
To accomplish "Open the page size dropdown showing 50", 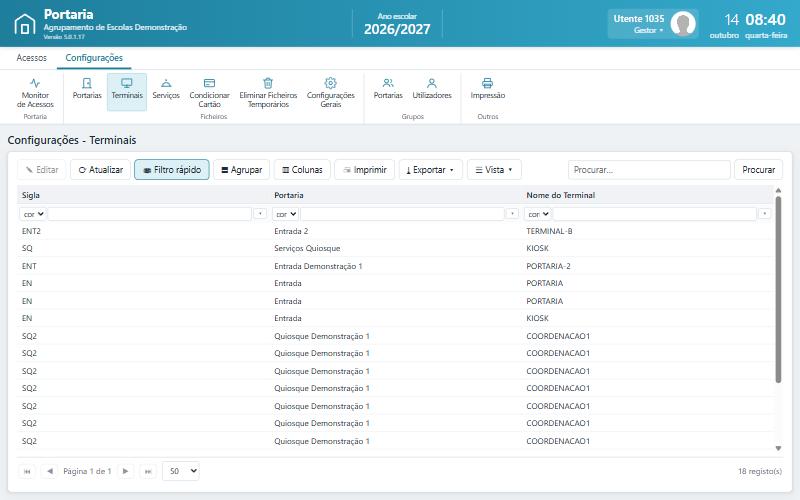I will pyautogui.click(x=181, y=471).
